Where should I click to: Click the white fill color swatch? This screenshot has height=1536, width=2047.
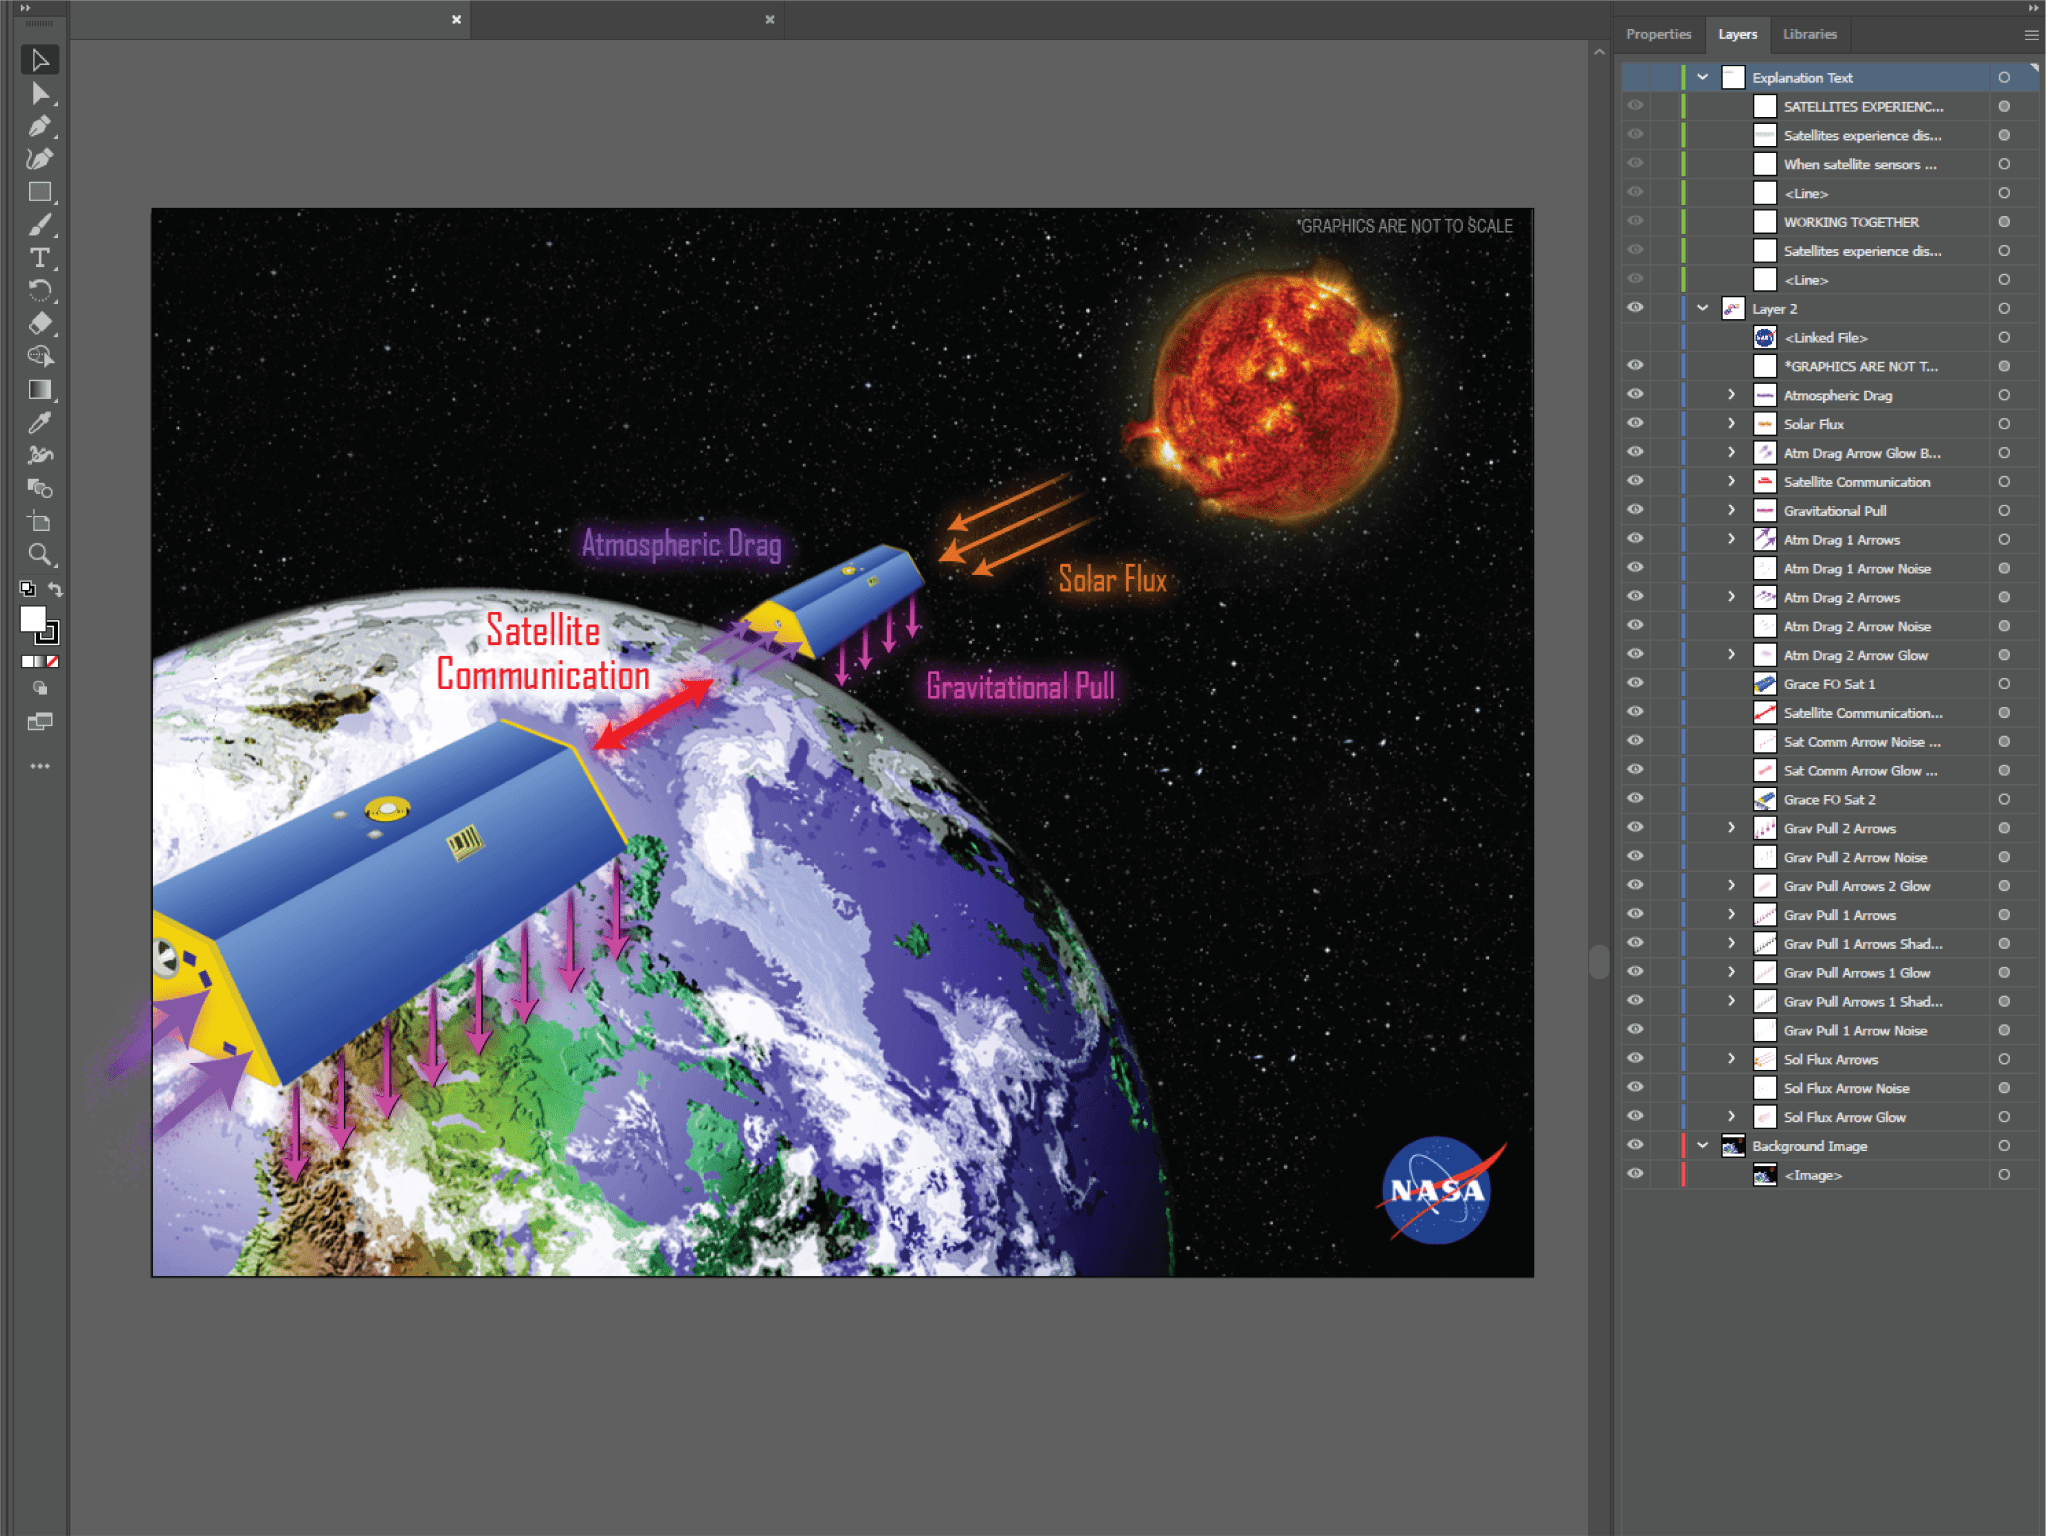tap(32, 619)
